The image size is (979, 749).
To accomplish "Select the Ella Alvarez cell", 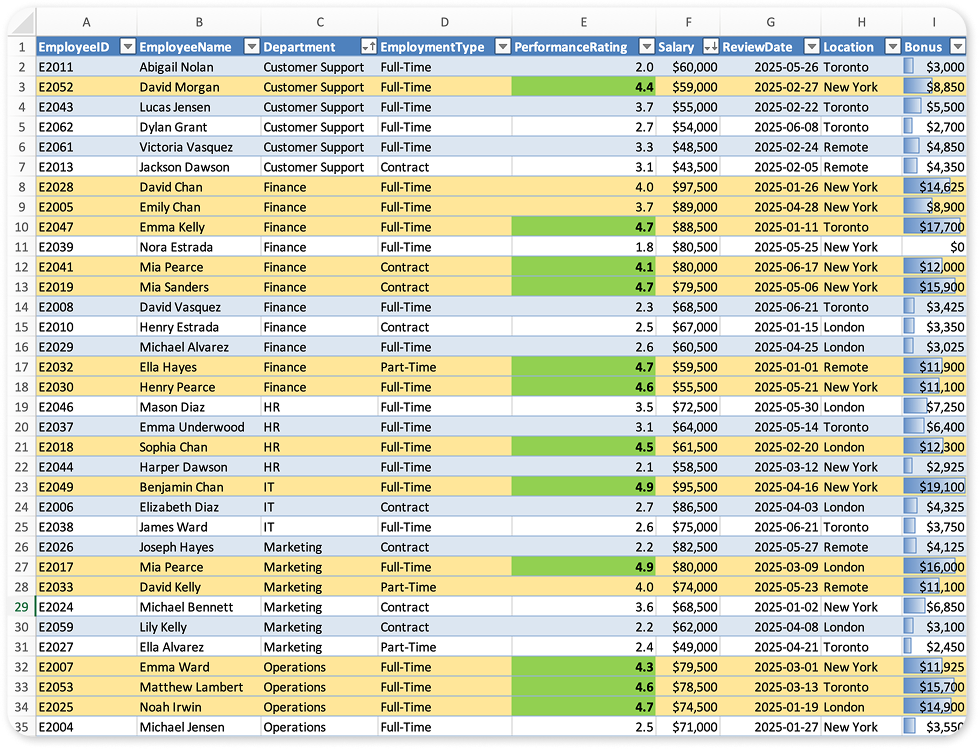I will coord(199,647).
